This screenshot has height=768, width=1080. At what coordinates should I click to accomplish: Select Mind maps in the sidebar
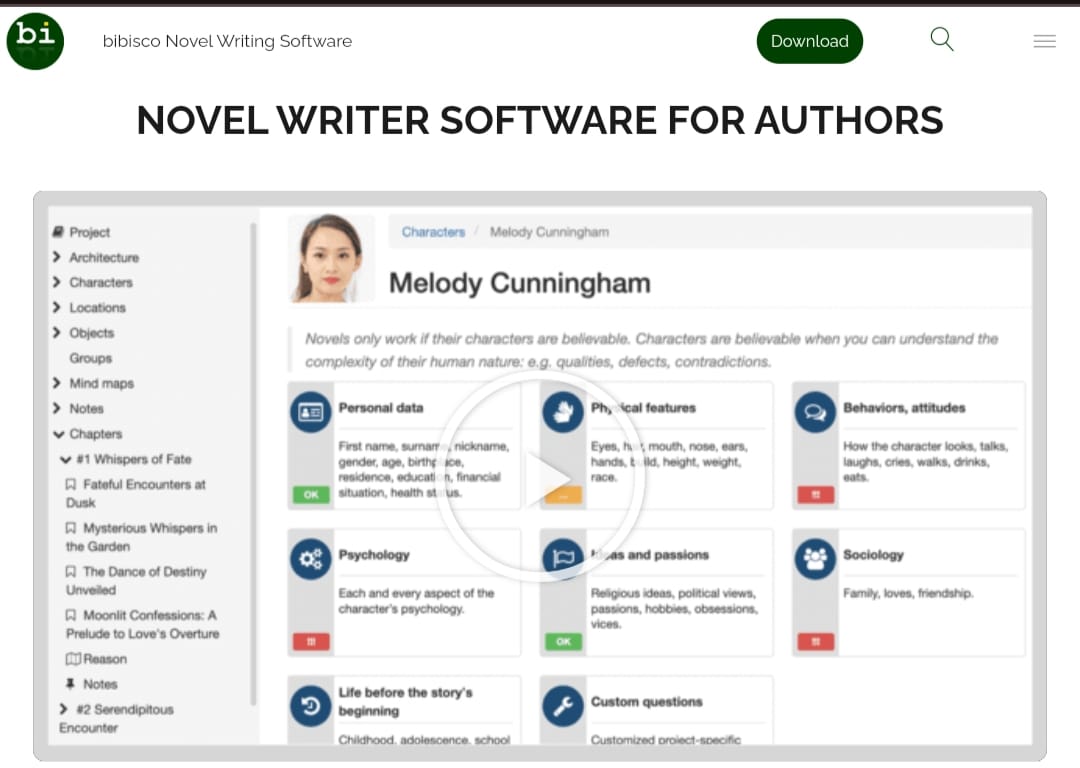tap(101, 383)
